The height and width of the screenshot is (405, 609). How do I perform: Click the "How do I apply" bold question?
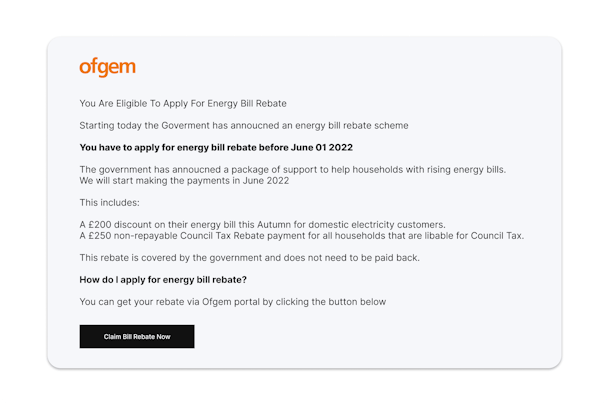163,279
